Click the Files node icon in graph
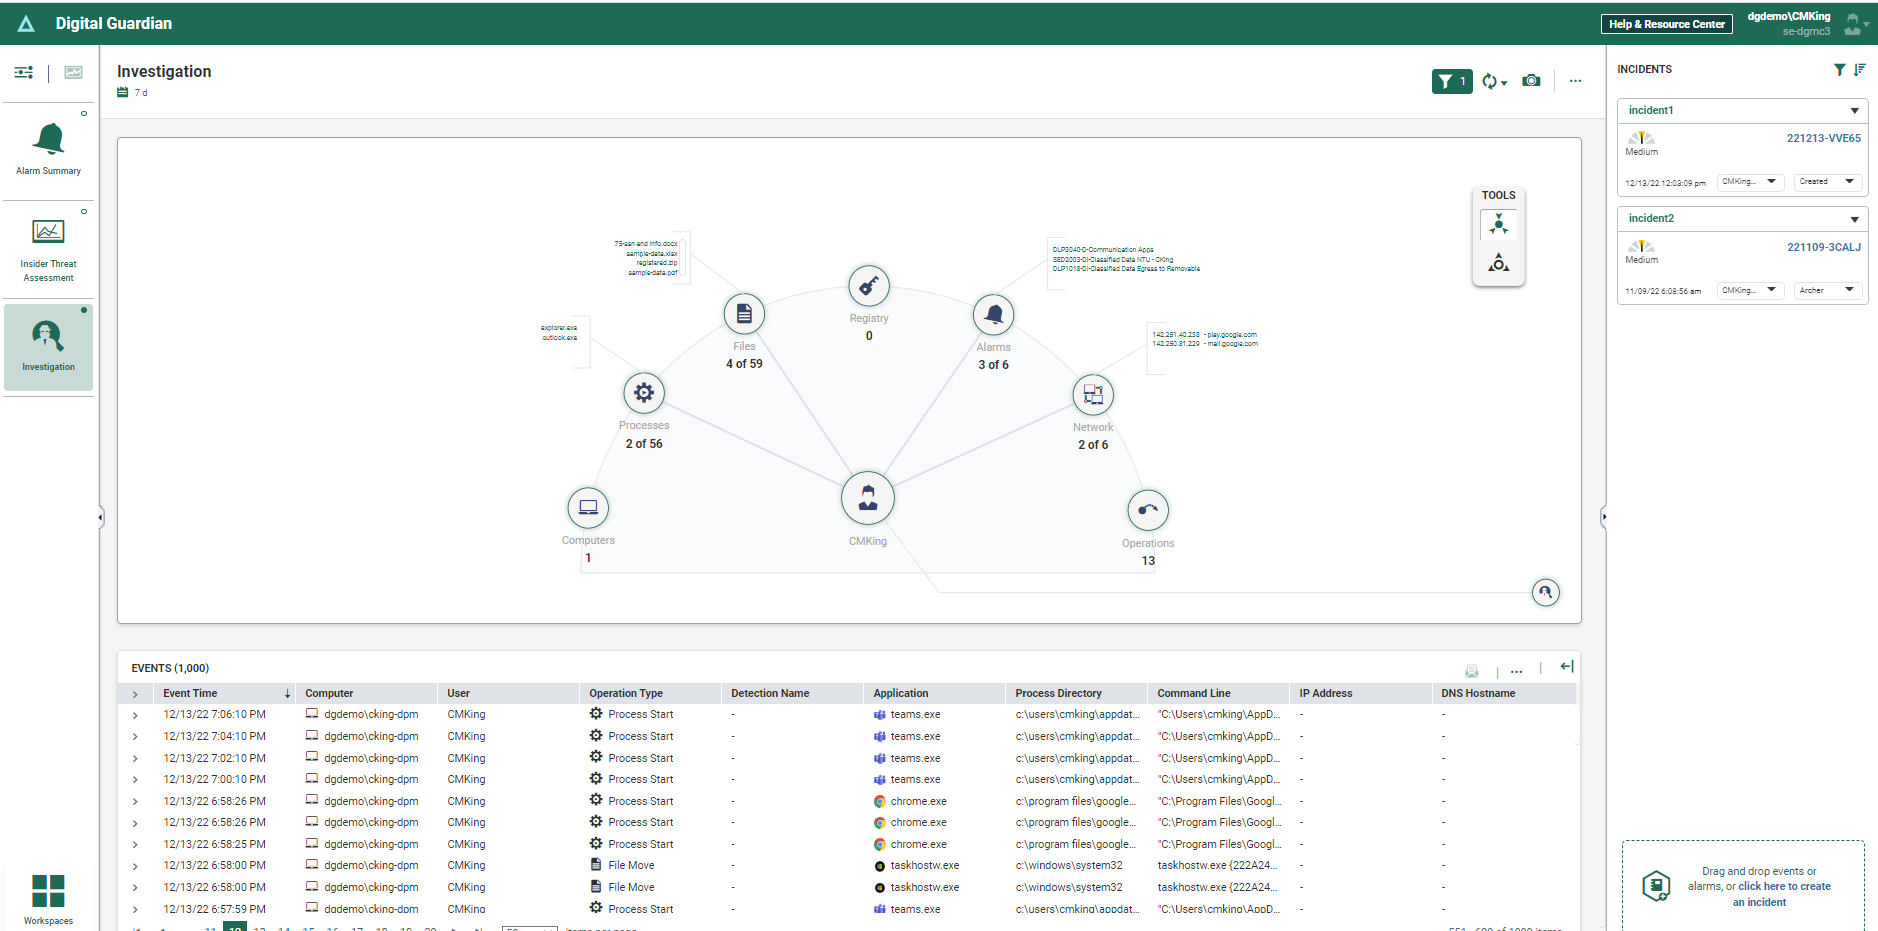The height and width of the screenshot is (931, 1878). pos(744,314)
